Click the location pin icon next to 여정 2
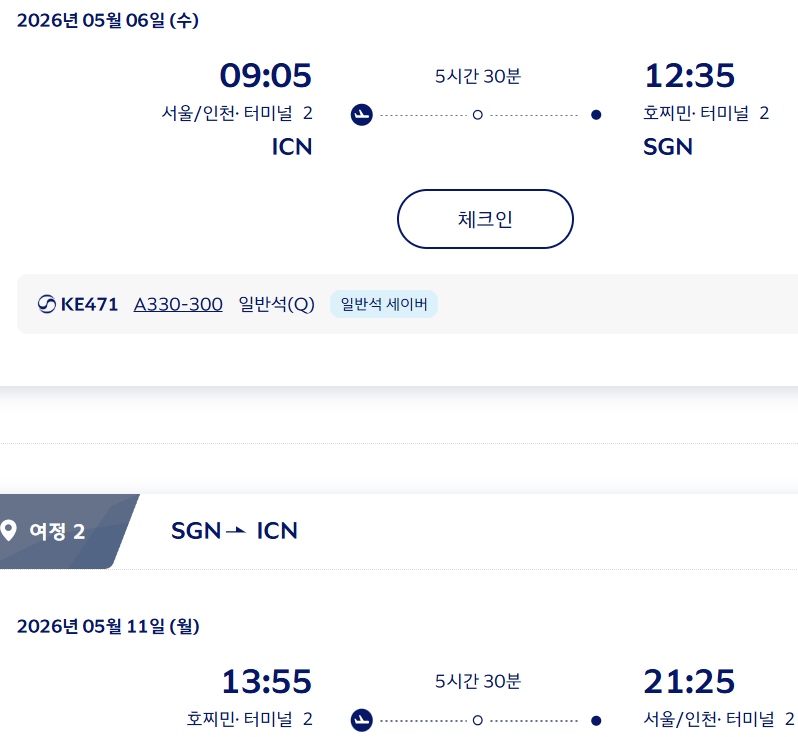The width and height of the screenshot is (798, 737). 10,530
